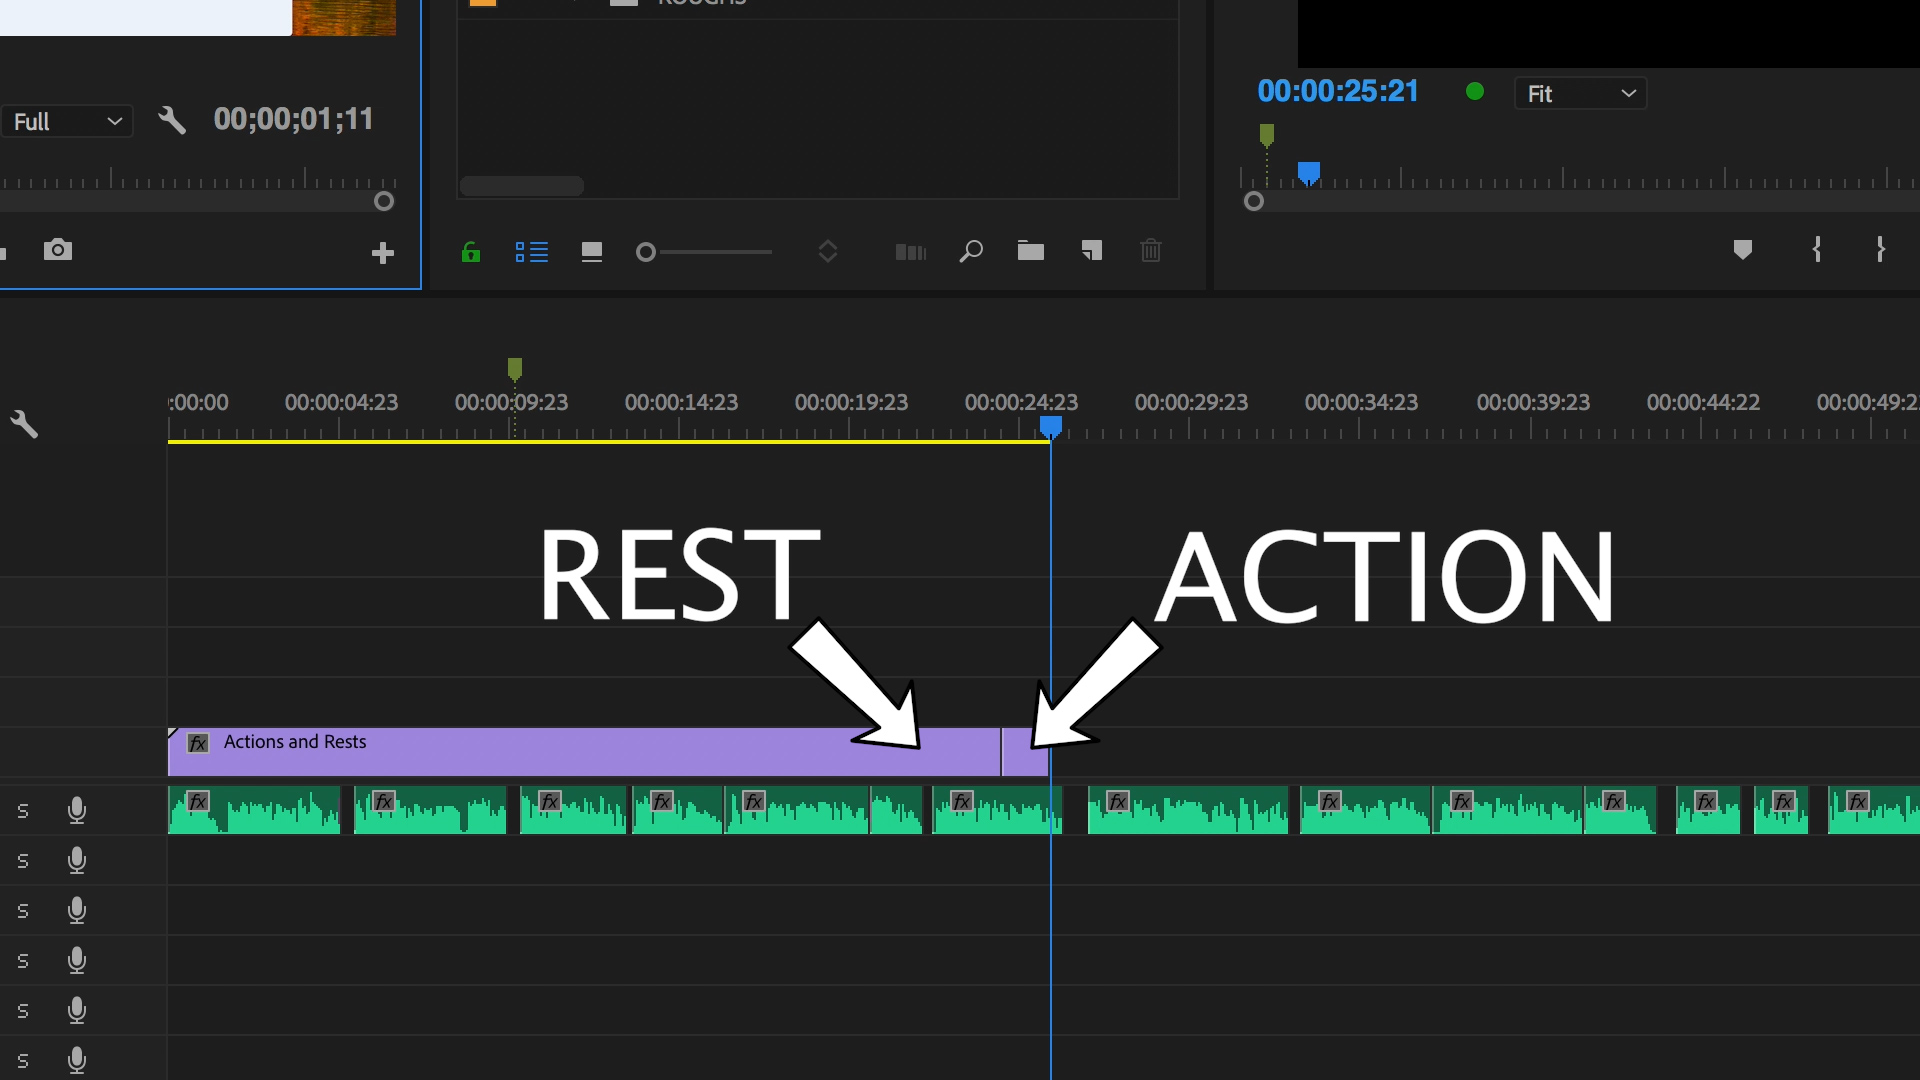Toggle the green project writable lock icon
Viewport: 1920px width, 1080px height.
tap(471, 252)
